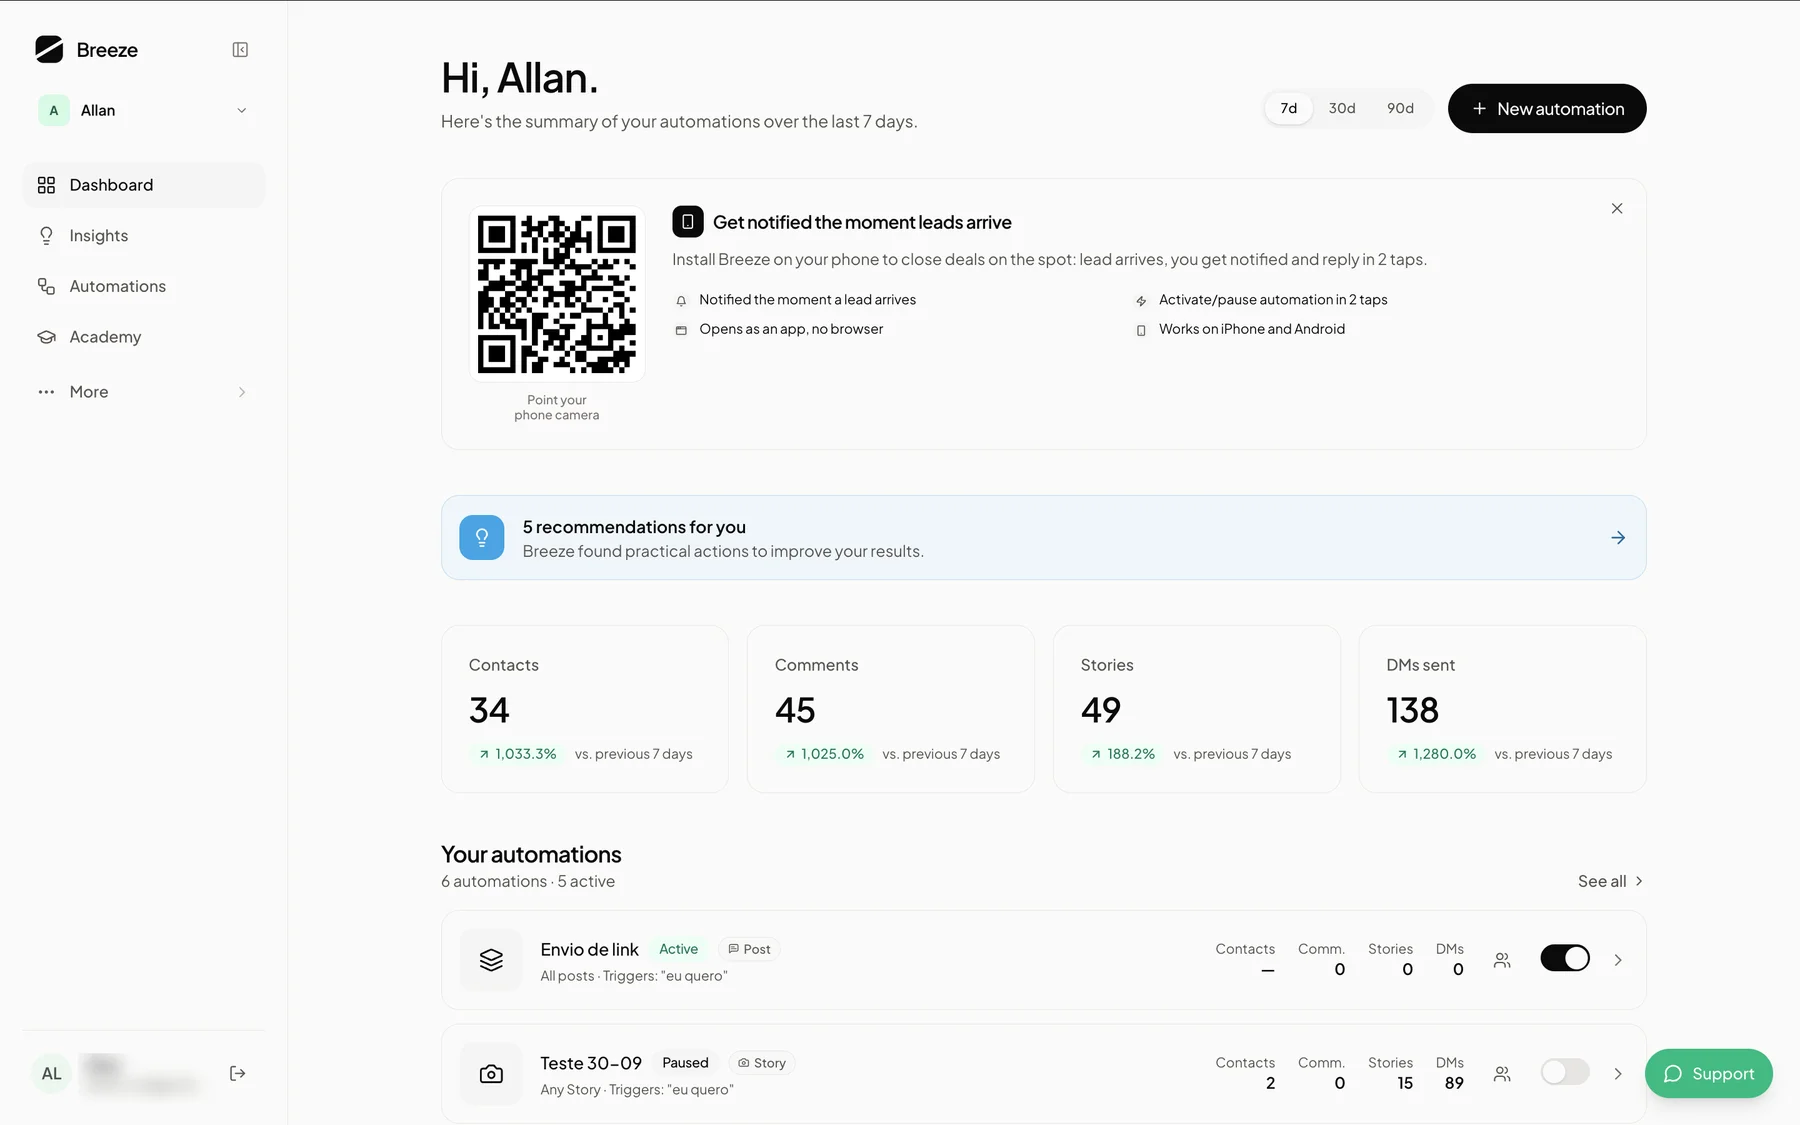The width and height of the screenshot is (1800, 1125).
Task: Select the 90d time range
Action: [1400, 108]
